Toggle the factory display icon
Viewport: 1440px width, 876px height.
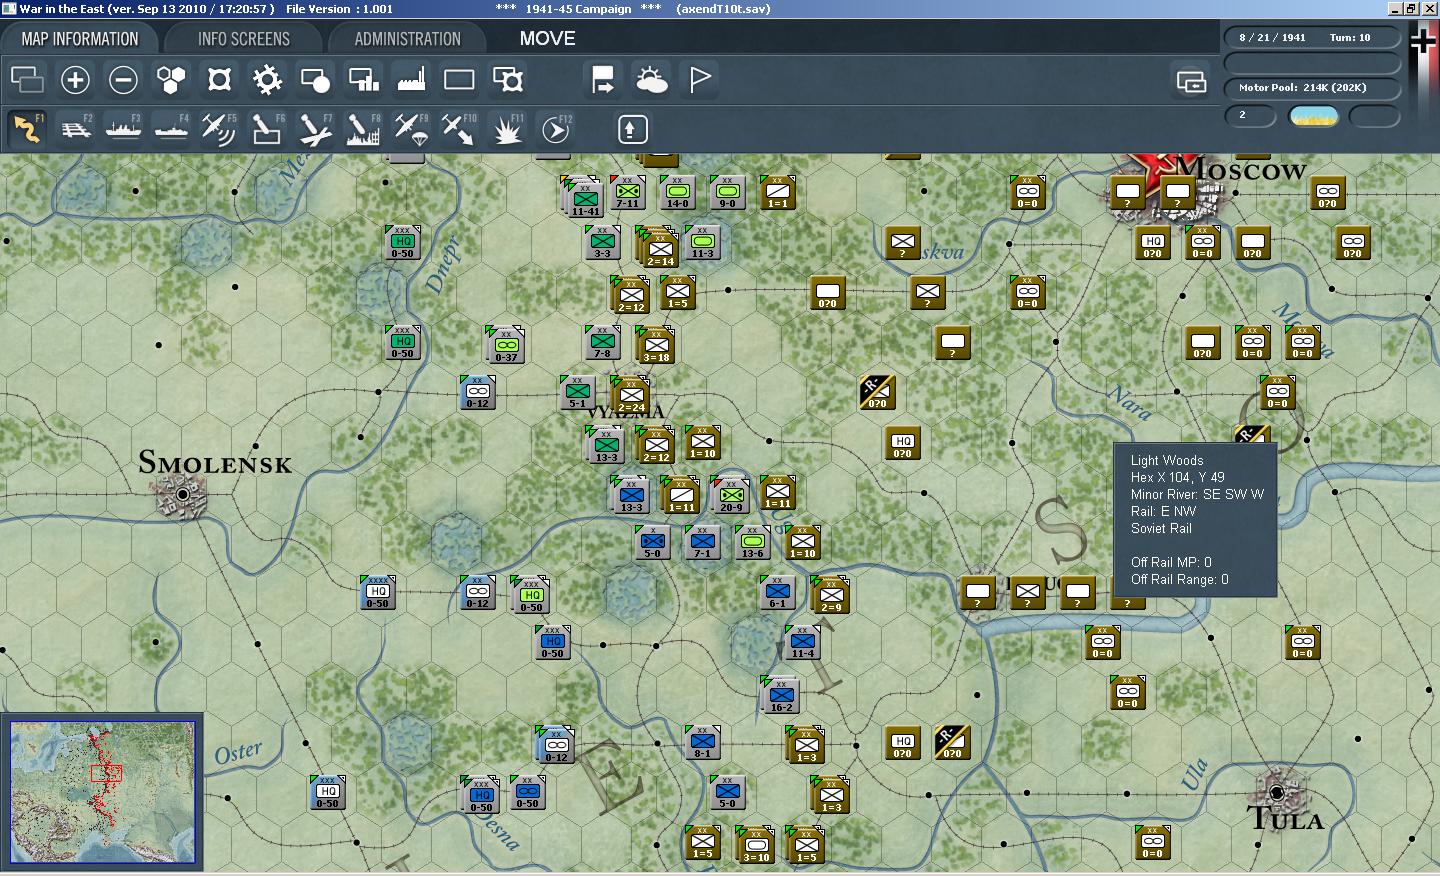click(x=411, y=79)
